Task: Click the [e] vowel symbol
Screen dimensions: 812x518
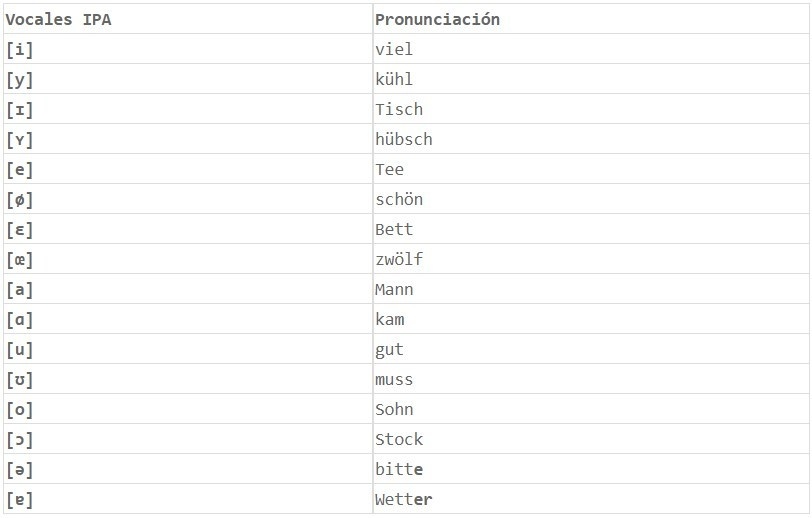Action: click(x=20, y=169)
